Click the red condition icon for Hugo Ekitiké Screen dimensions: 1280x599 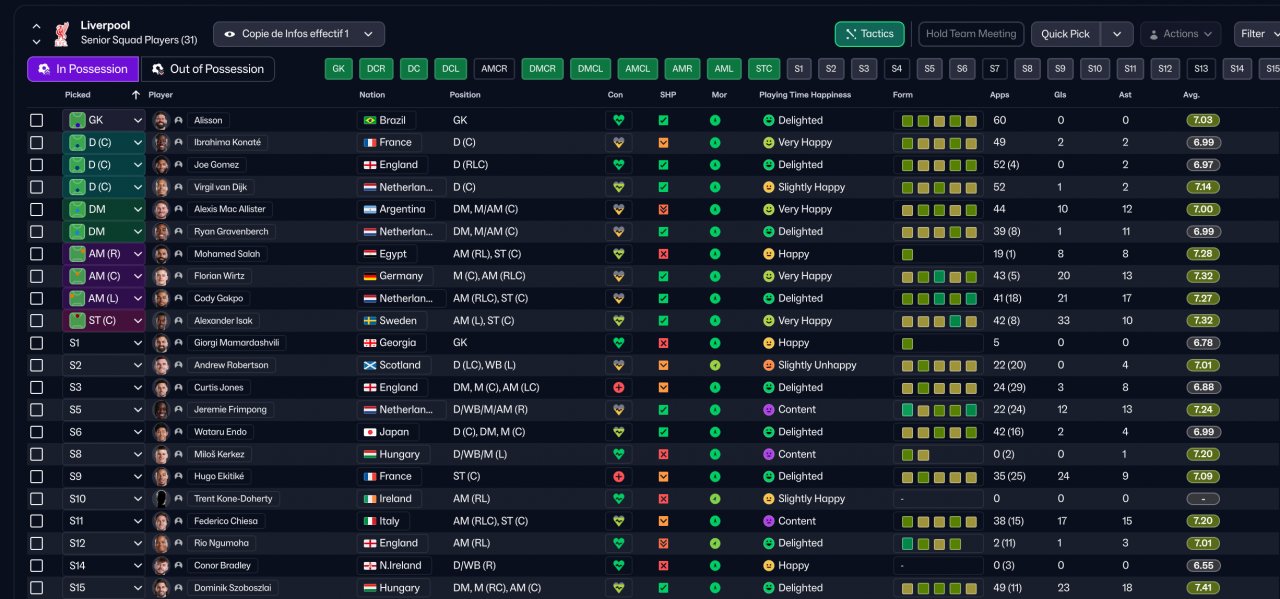pos(619,477)
